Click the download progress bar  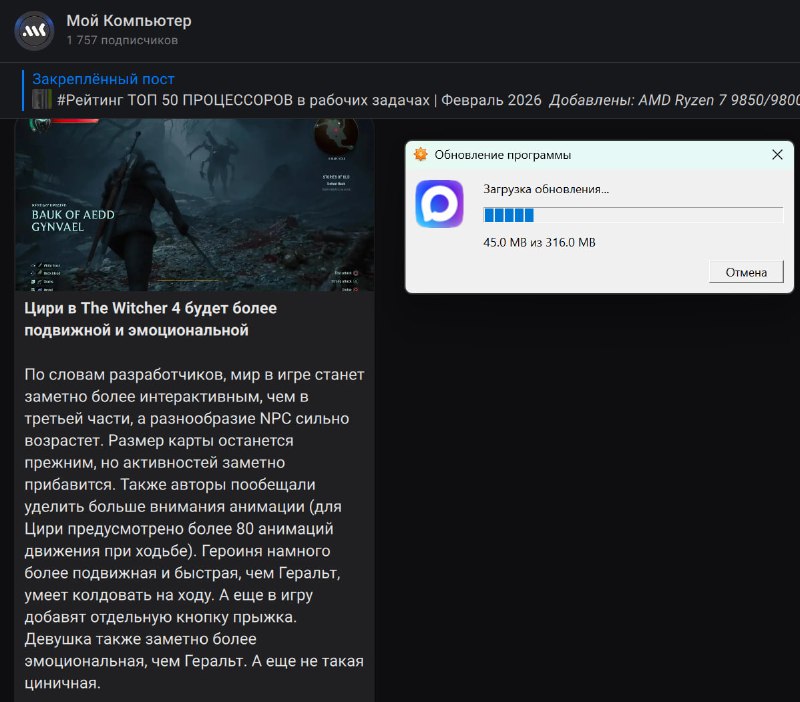(x=632, y=215)
